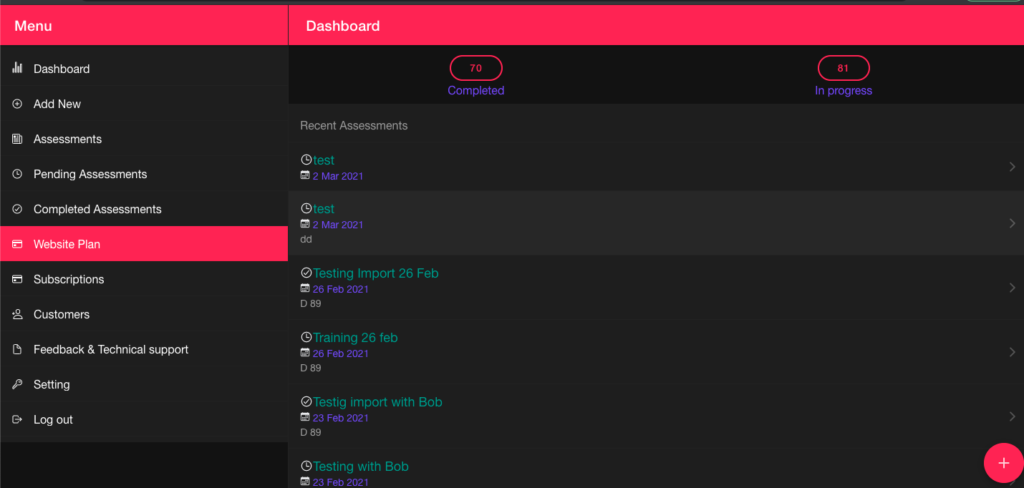Expand chevron on the test row with dd
Screen dimensions: 1024x488
[x=1012, y=223]
